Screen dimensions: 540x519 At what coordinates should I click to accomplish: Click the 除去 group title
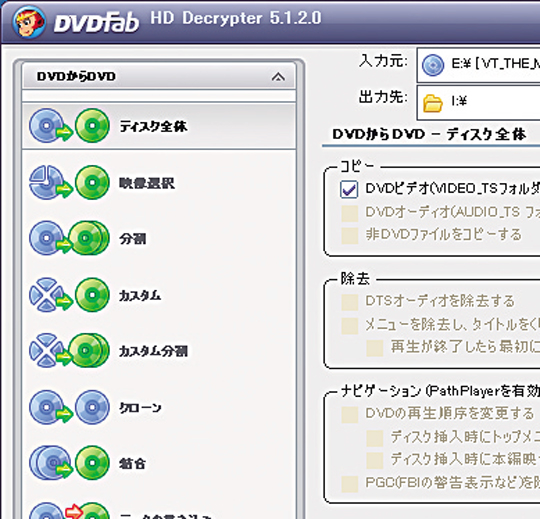355,279
